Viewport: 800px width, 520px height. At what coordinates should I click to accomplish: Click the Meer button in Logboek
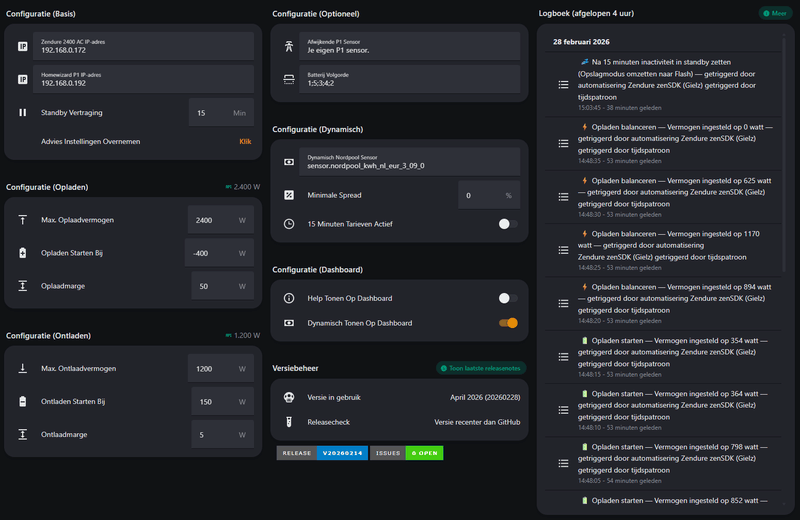775,14
